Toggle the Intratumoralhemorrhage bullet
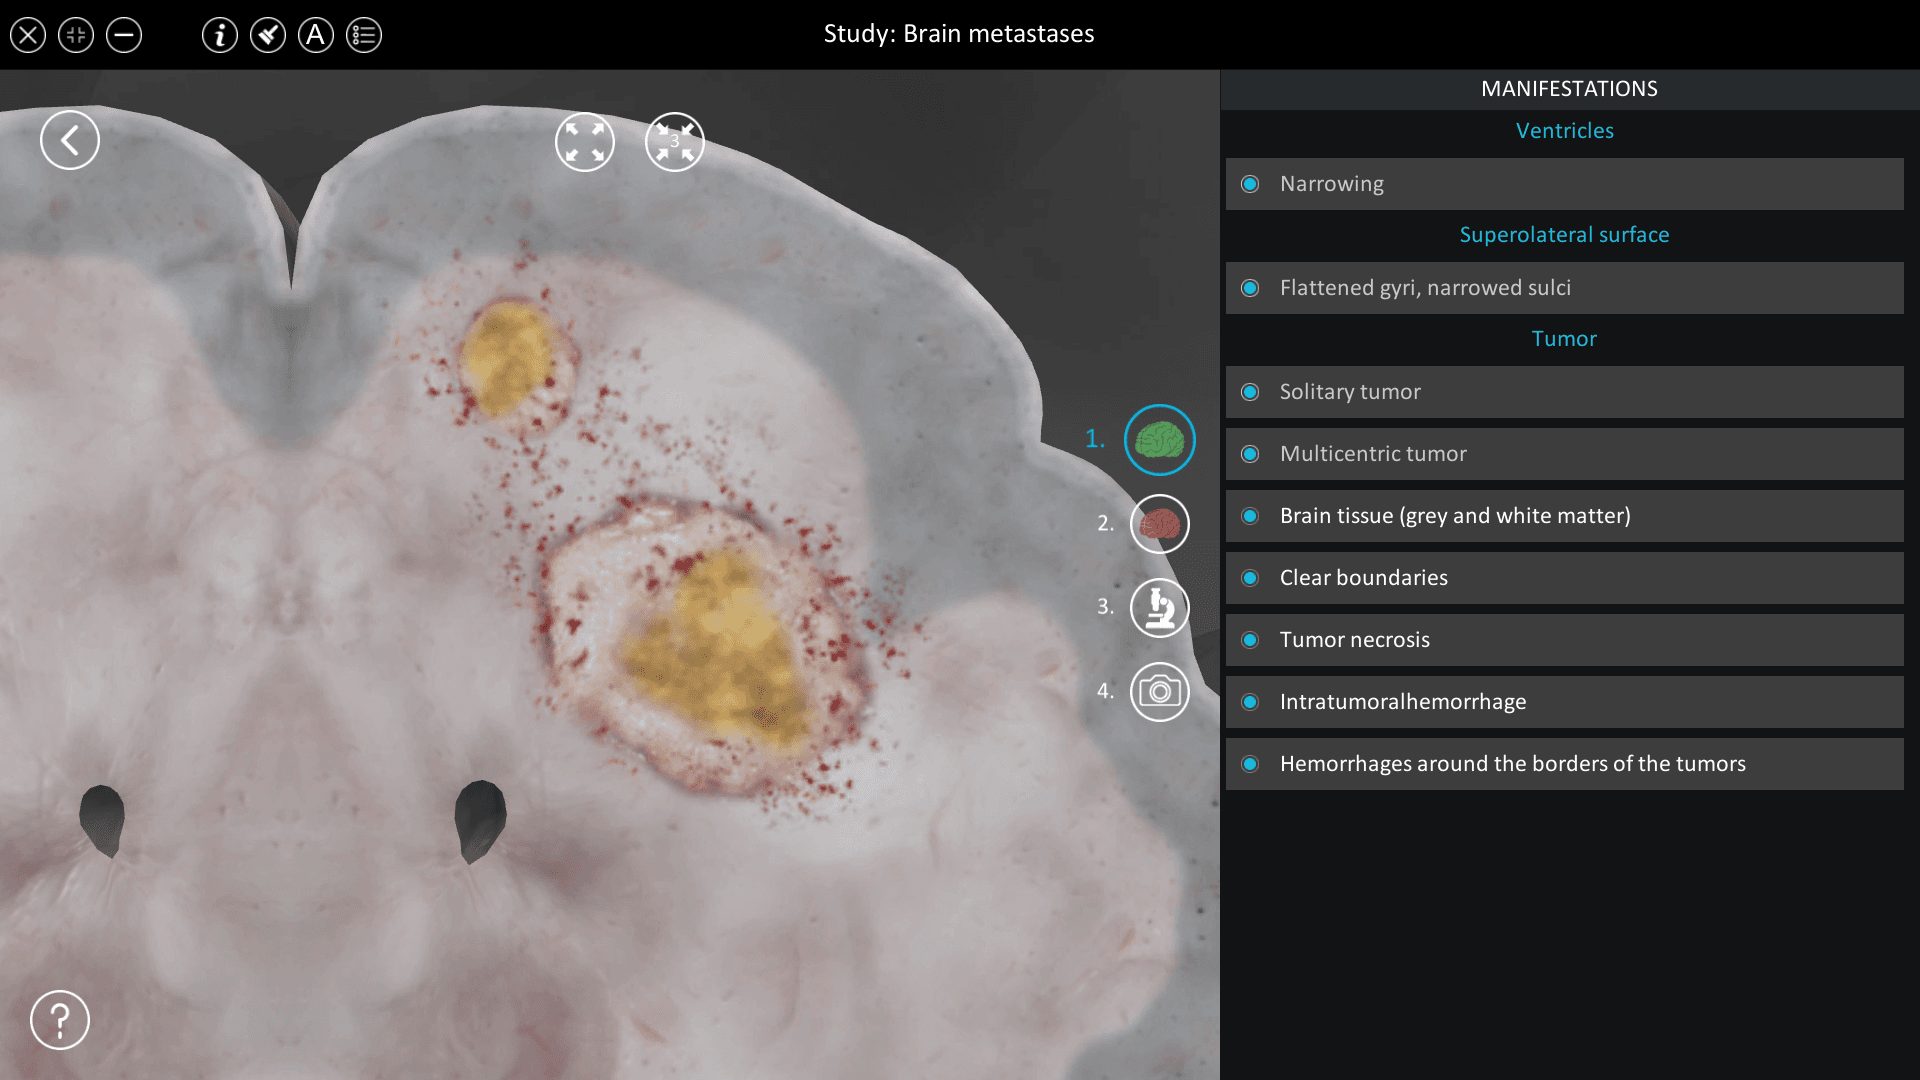The width and height of the screenshot is (1920, 1080). (x=1250, y=702)
